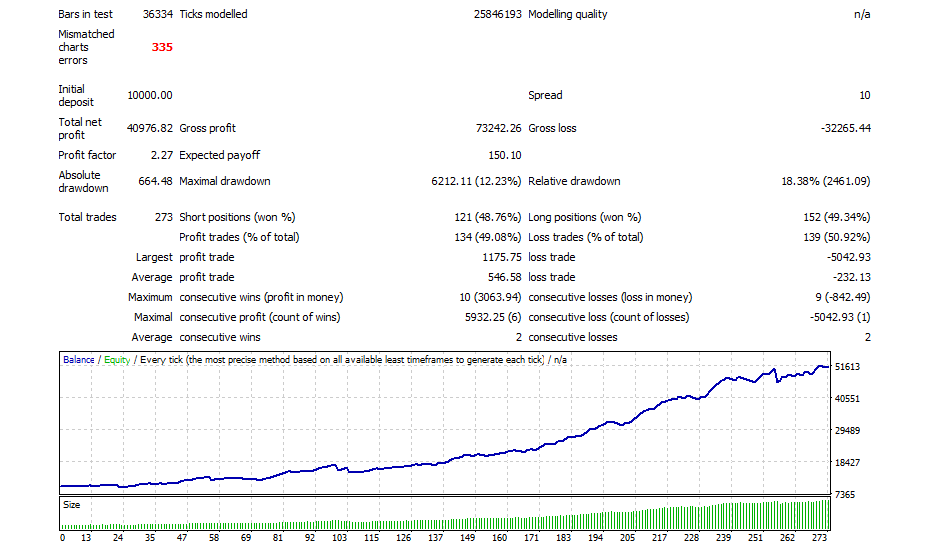Click the Gross loss amount -32265.44
The width and height of the screenshot is (932, 551).
point(845,128)
